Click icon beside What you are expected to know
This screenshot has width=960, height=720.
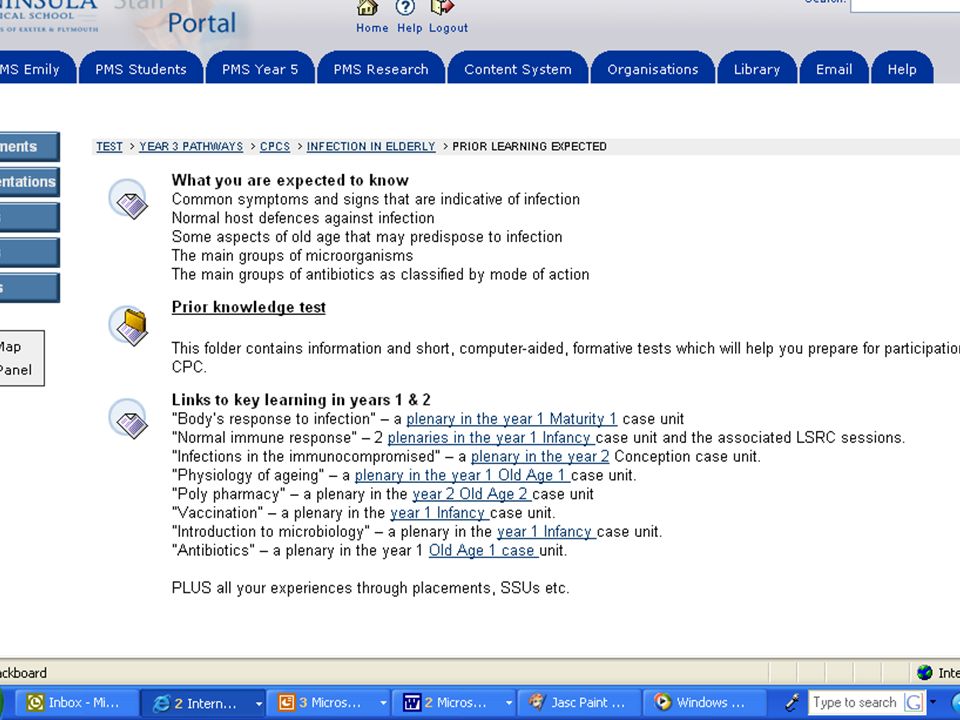(129, 198)
